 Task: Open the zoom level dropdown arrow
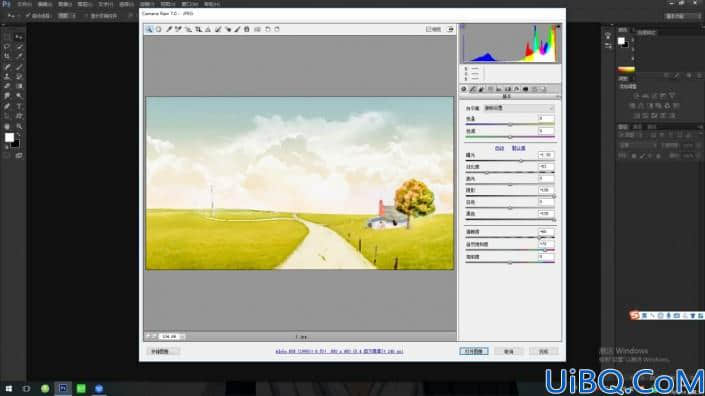(x=182, y=336)
